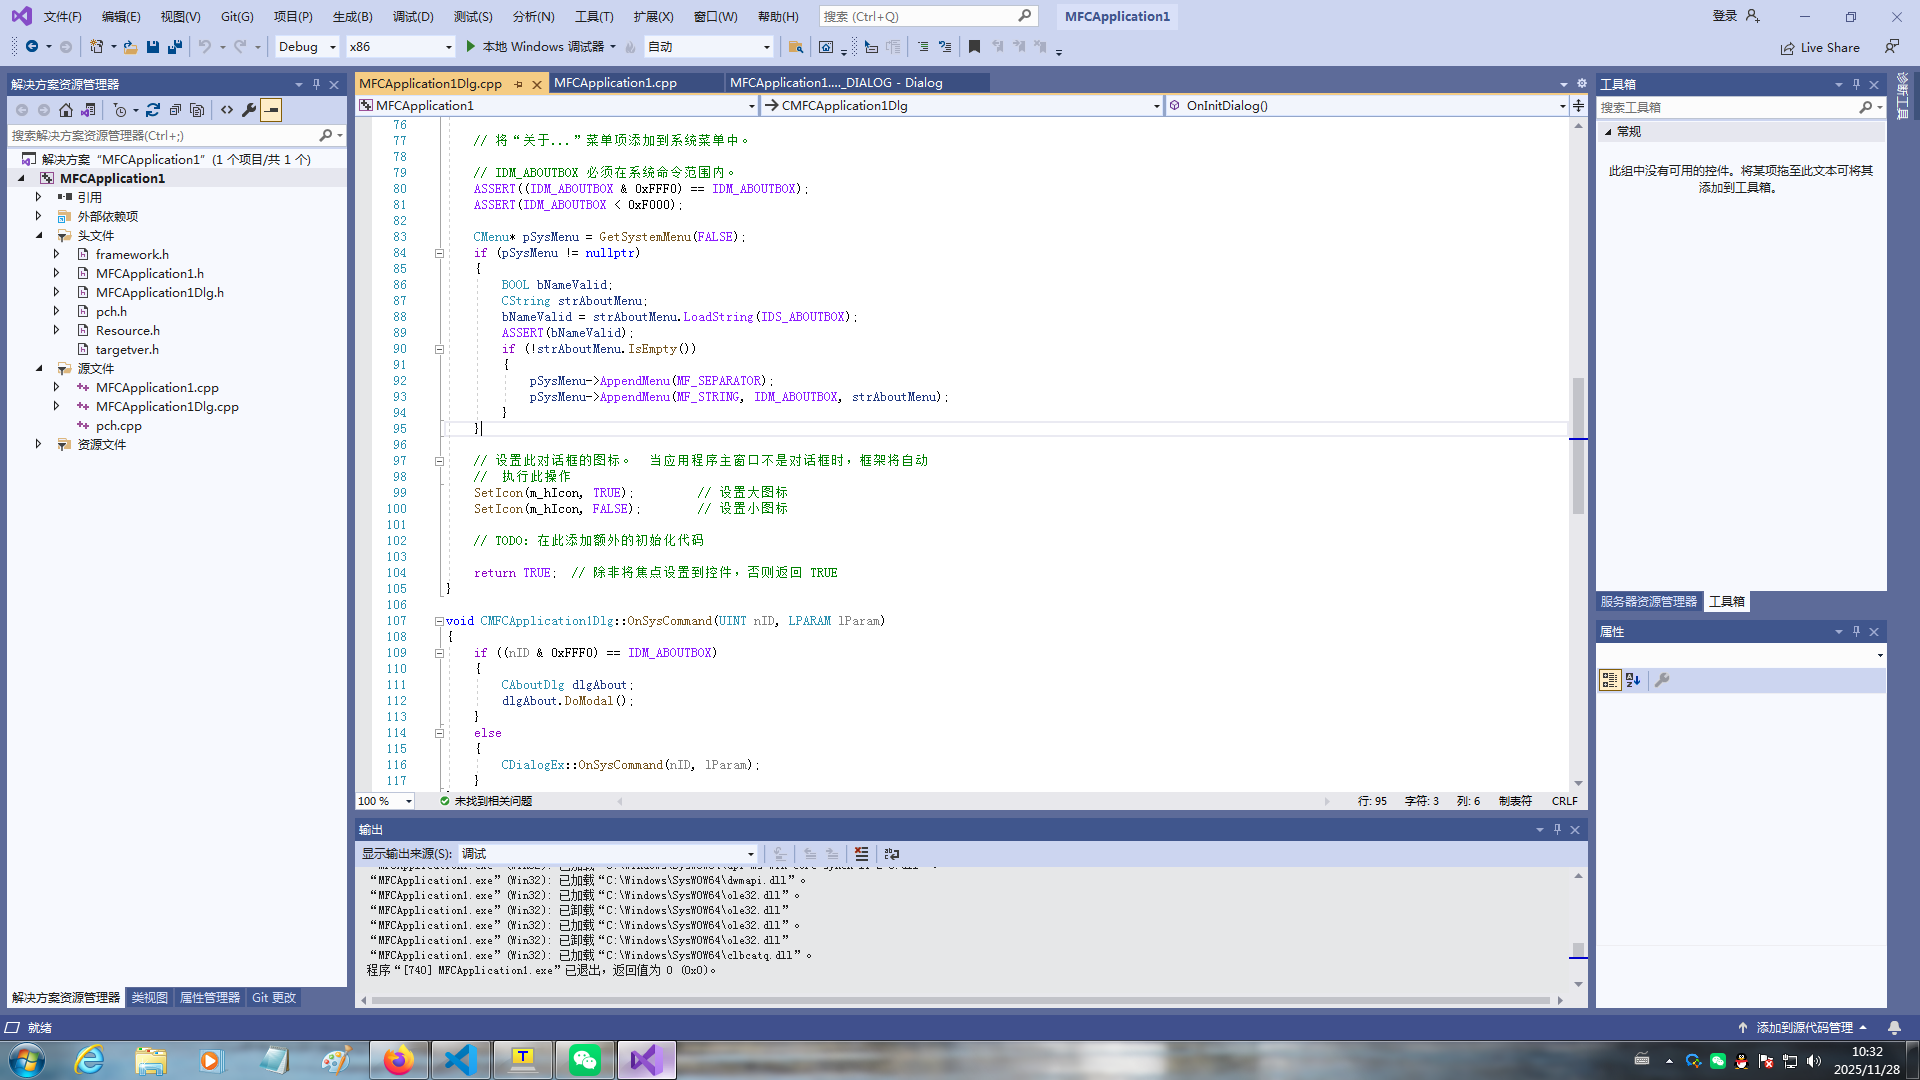The height and width of the screenshot is (1080, 1920).
Task: Open Properties wrench in Solution Explorer toolbar
Action: (249, 110)
